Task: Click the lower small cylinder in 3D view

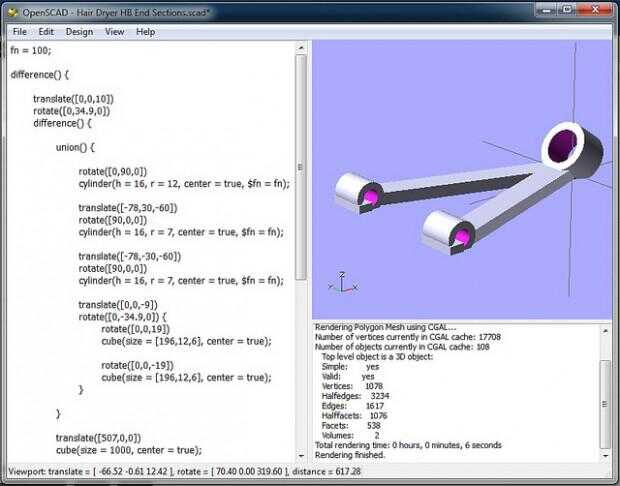Action: point(447,233)
